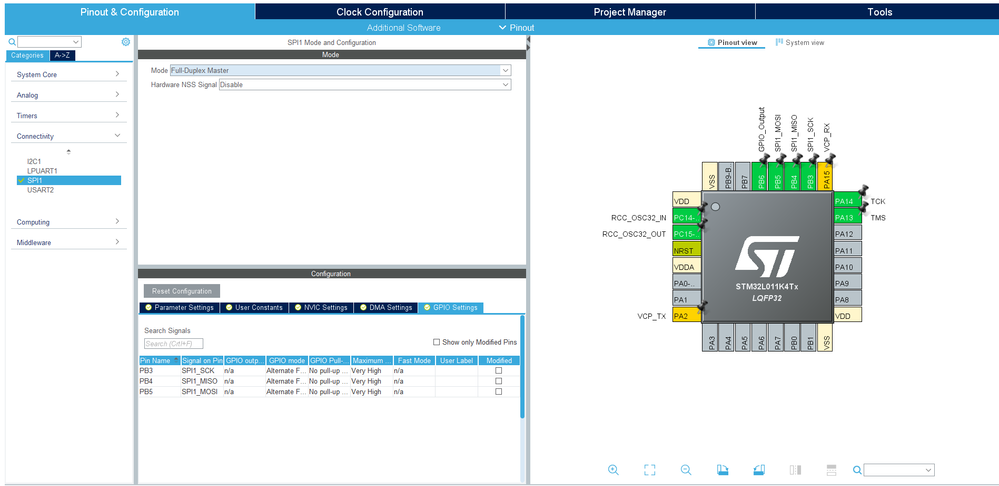
Task: Open the pin search combo box dropdown
Action: [x=929, y=470]
